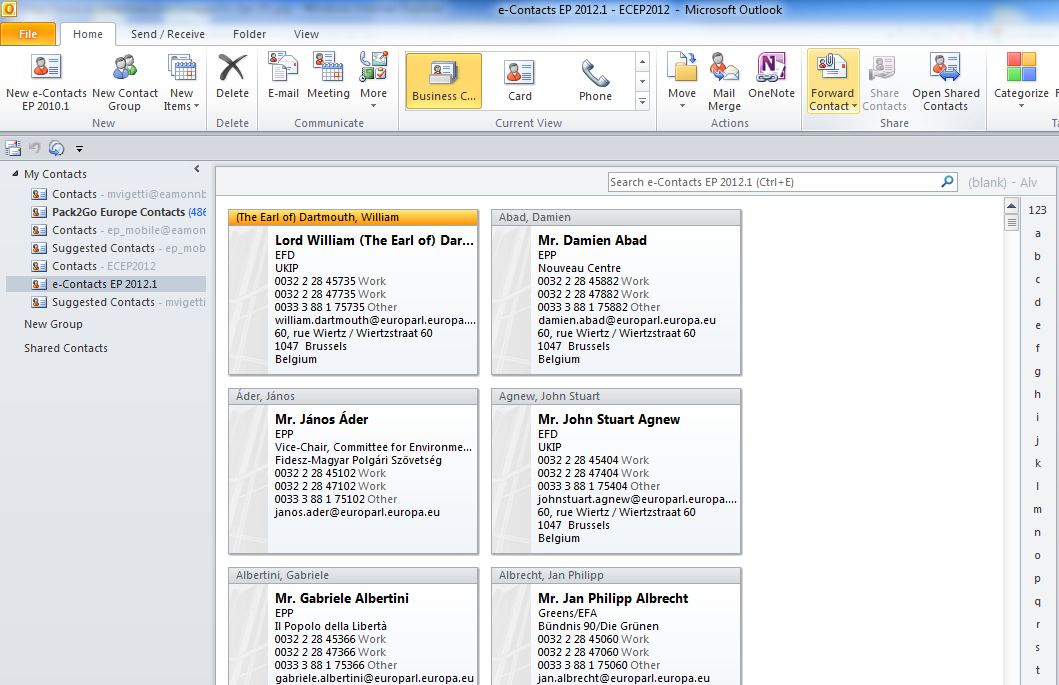Start Mail Merge action

click(724, 82)
